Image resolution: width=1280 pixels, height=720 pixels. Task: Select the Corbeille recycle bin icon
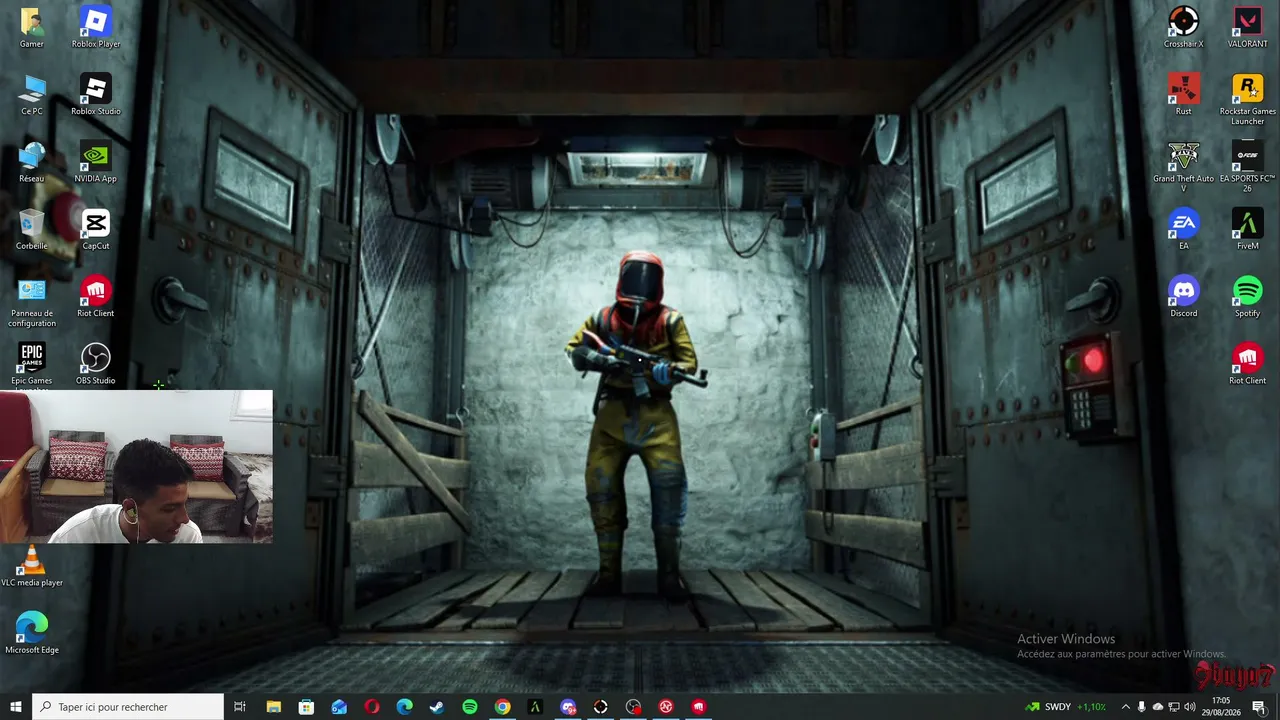coord(32,229)
